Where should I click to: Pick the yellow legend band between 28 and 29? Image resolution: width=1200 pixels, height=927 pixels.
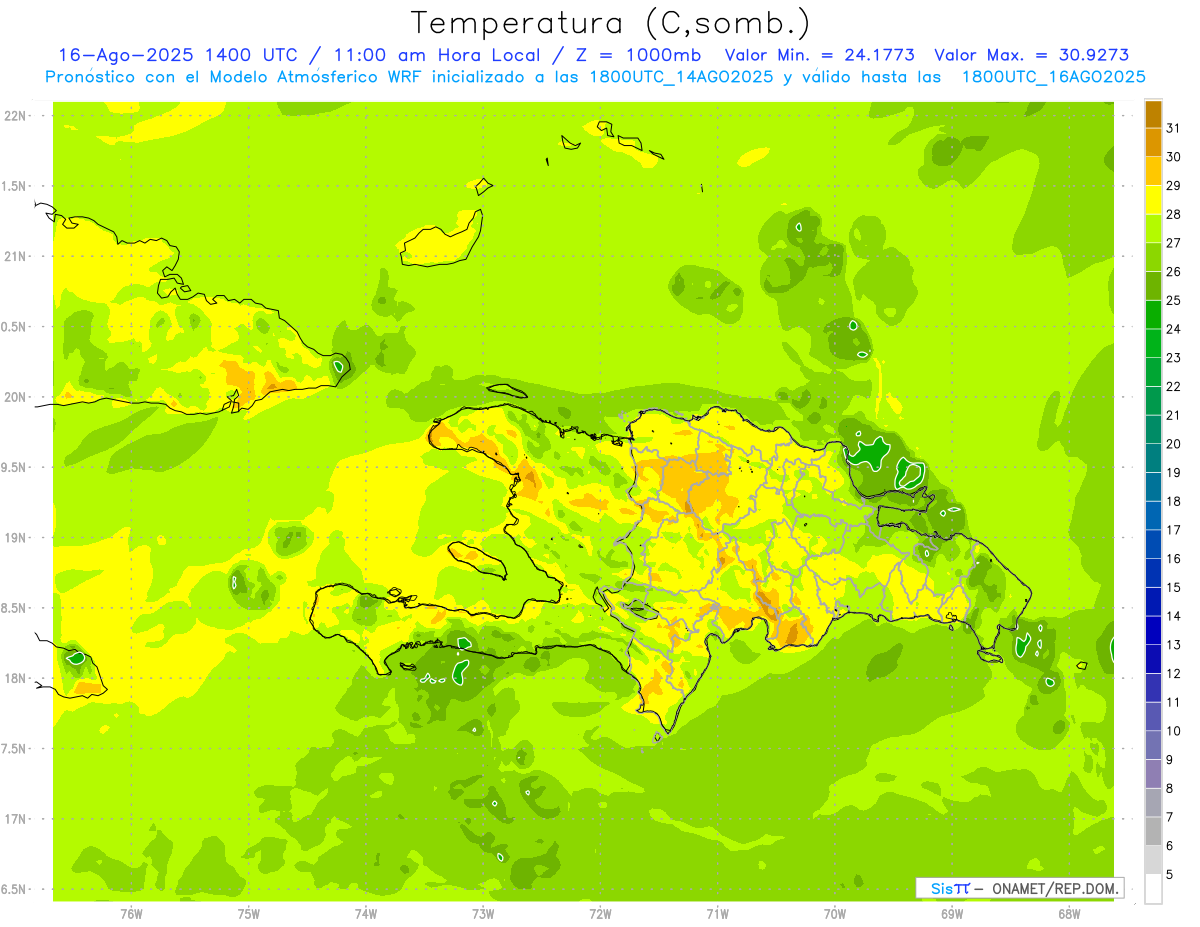[x=1153, y=200]
